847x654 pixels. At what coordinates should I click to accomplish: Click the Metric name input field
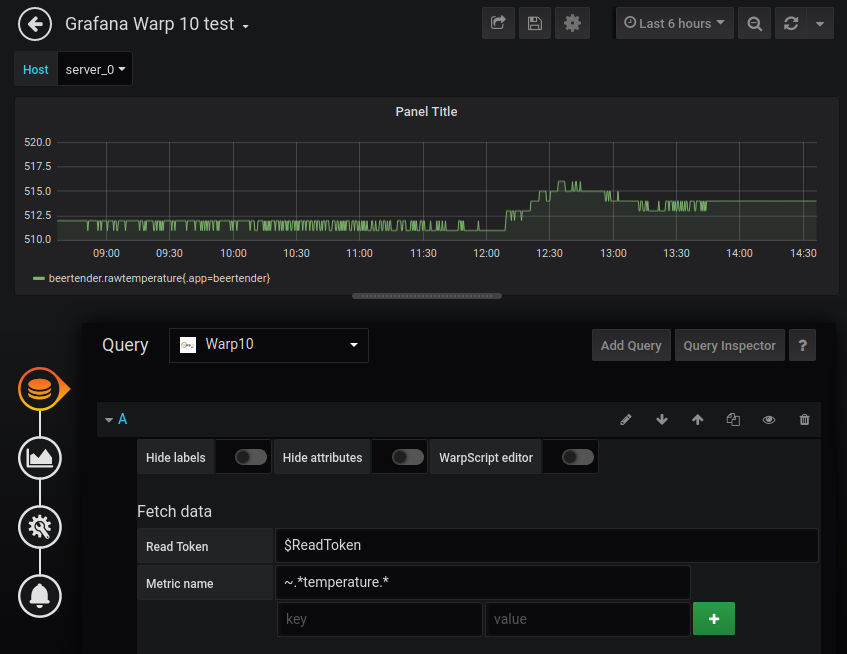(483, 583)
